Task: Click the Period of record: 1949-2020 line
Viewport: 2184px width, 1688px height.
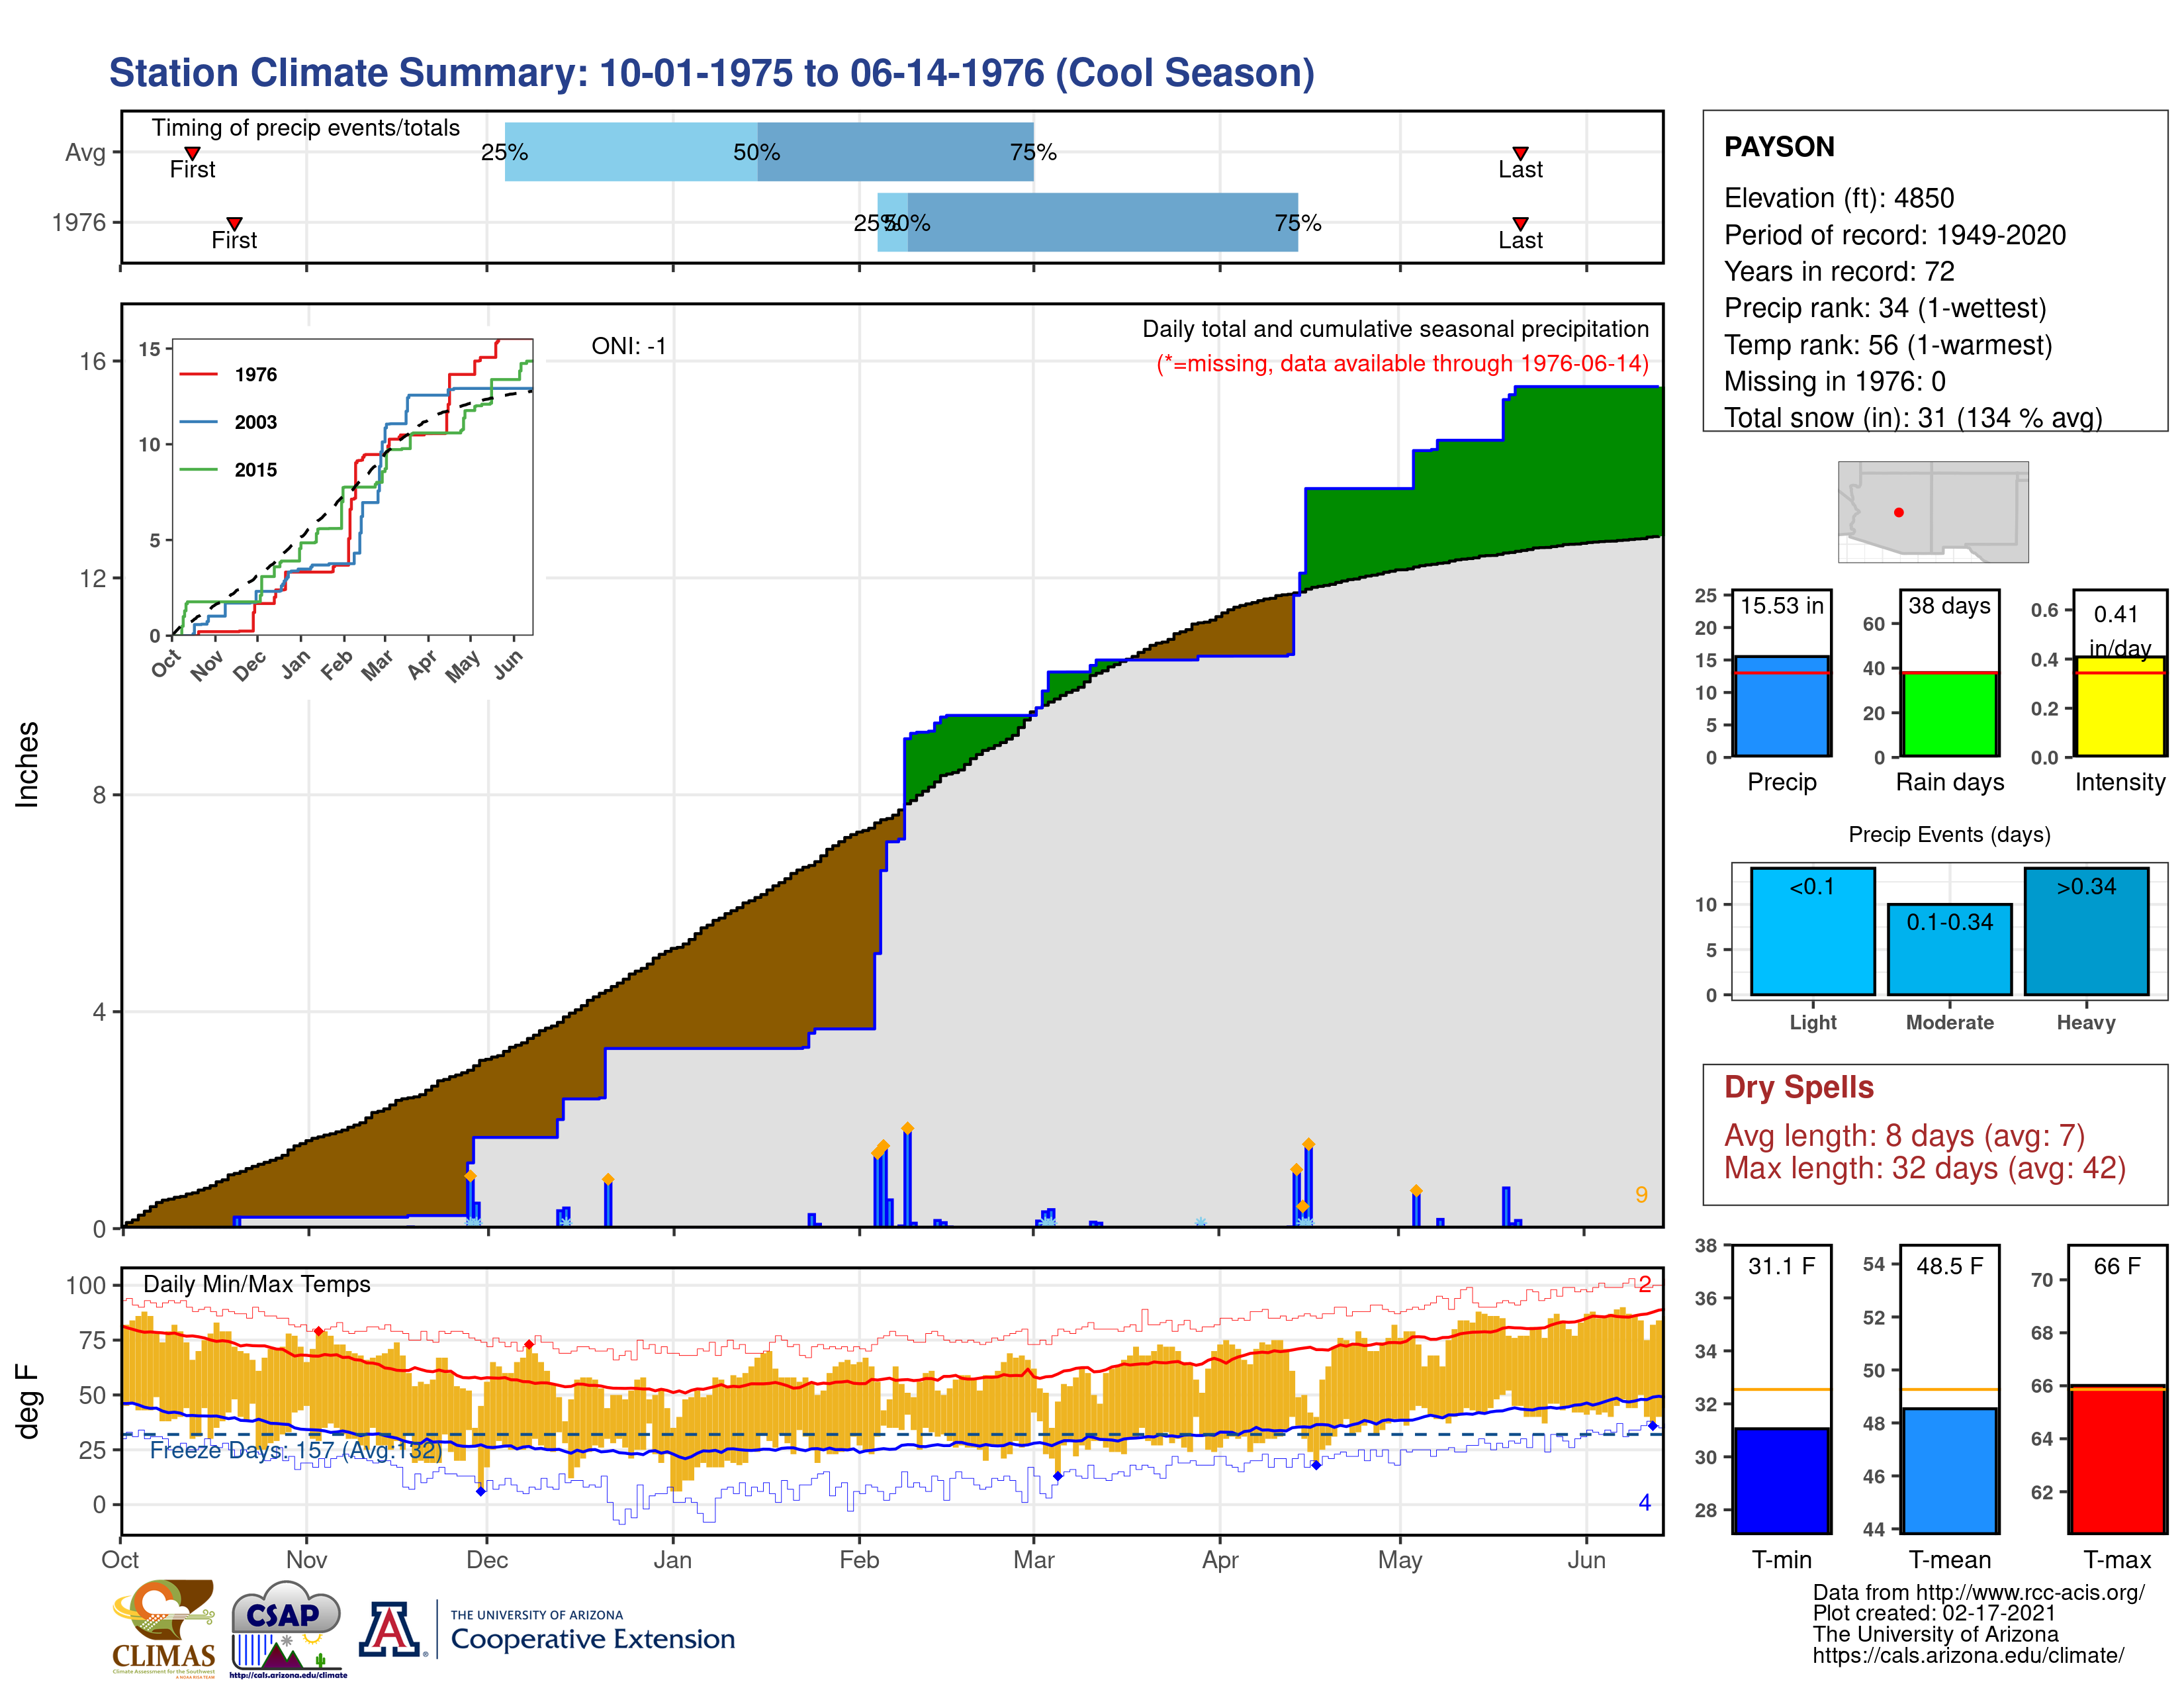Action: (1894, 235)
